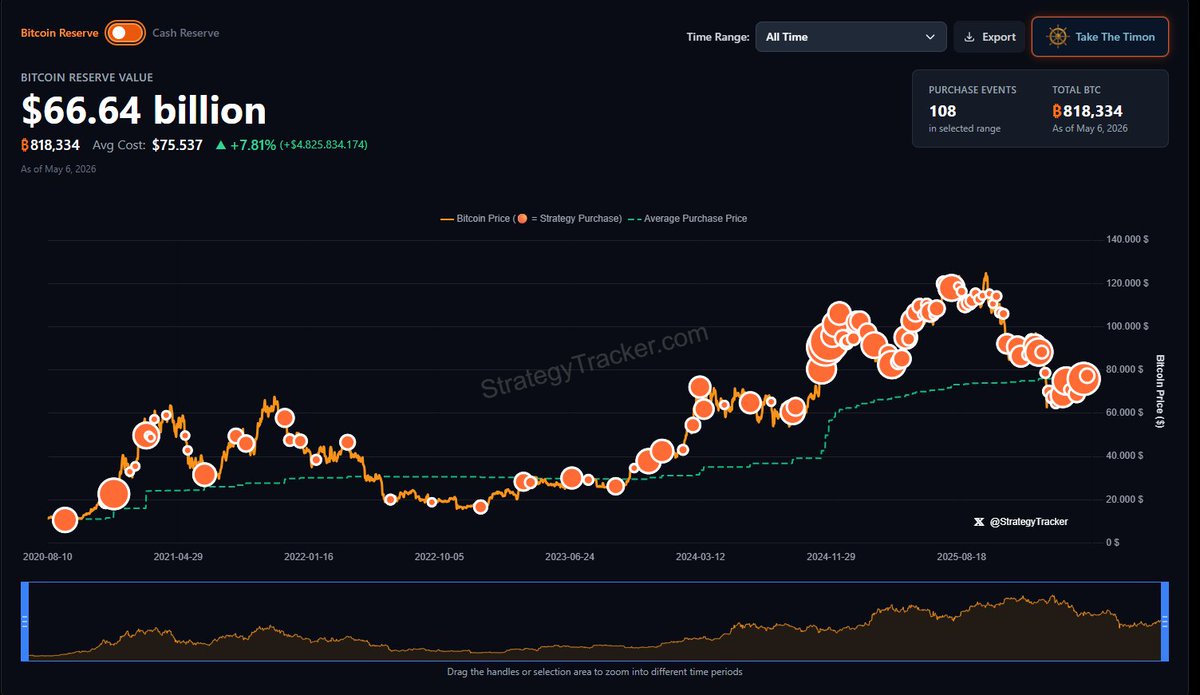Click the download icon in Export

pos(969,37)
